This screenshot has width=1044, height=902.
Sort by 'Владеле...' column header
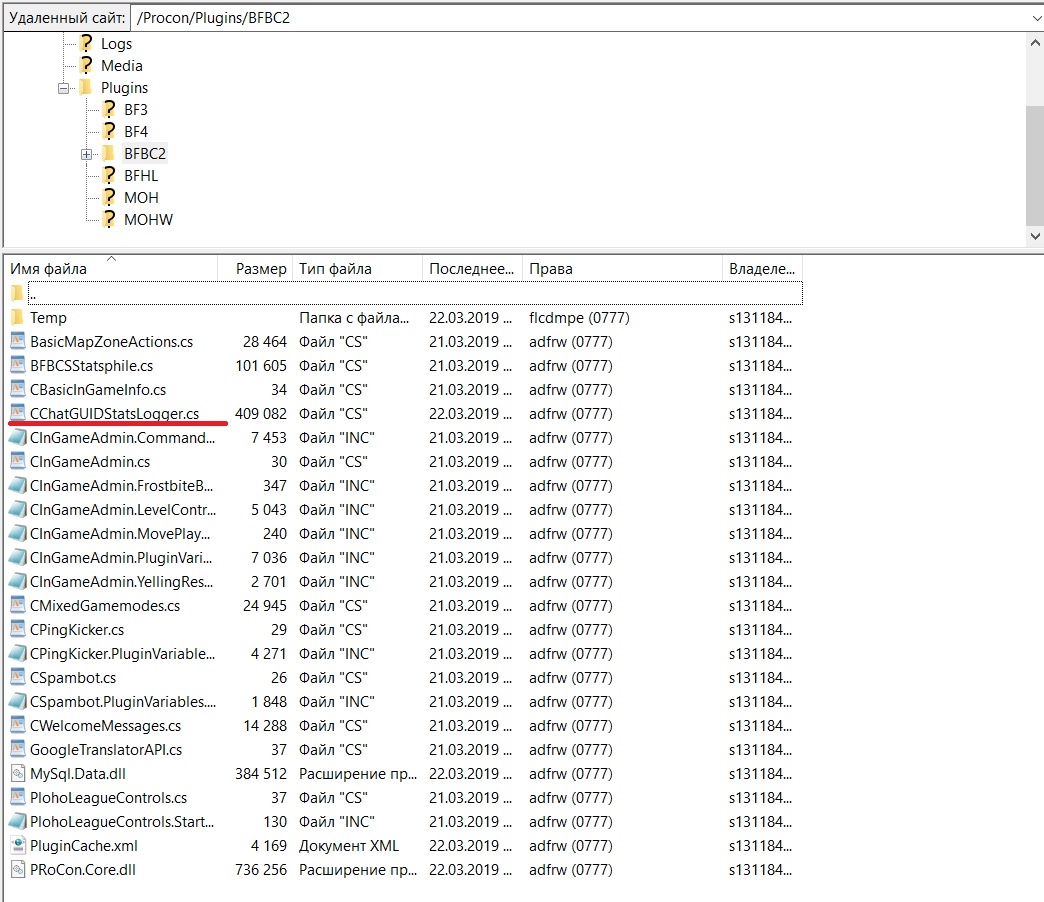tap(762, 269)
